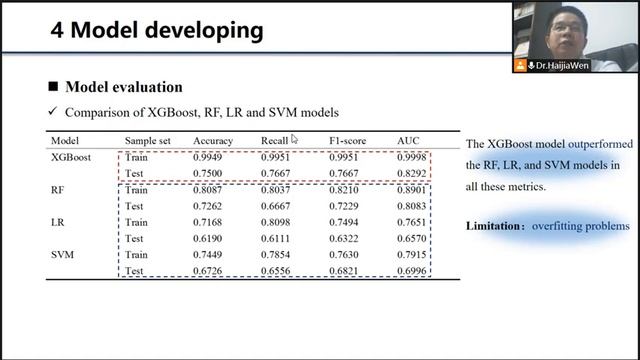Image resolution: width=640 pixels, height=360 pixels.
Task: Click the microphone icon next to Dr.HaijiaWen
Action: (531, 65)
